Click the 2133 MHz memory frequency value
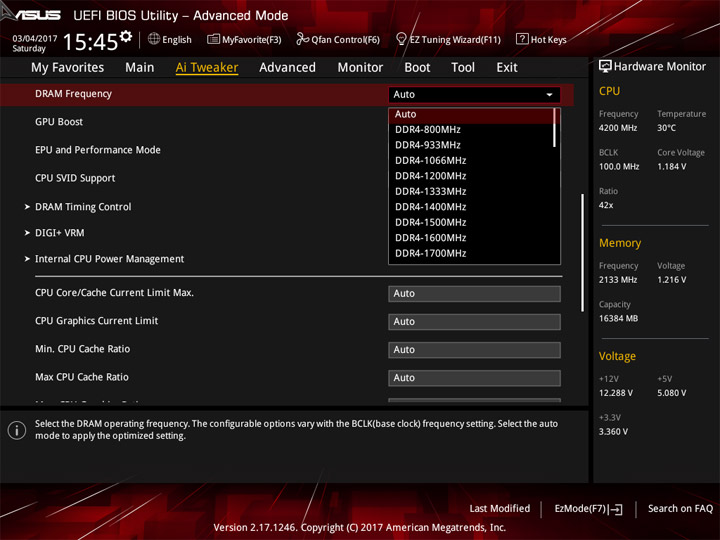The width and height of the screenshot is (720, 540). pos(618,280)
